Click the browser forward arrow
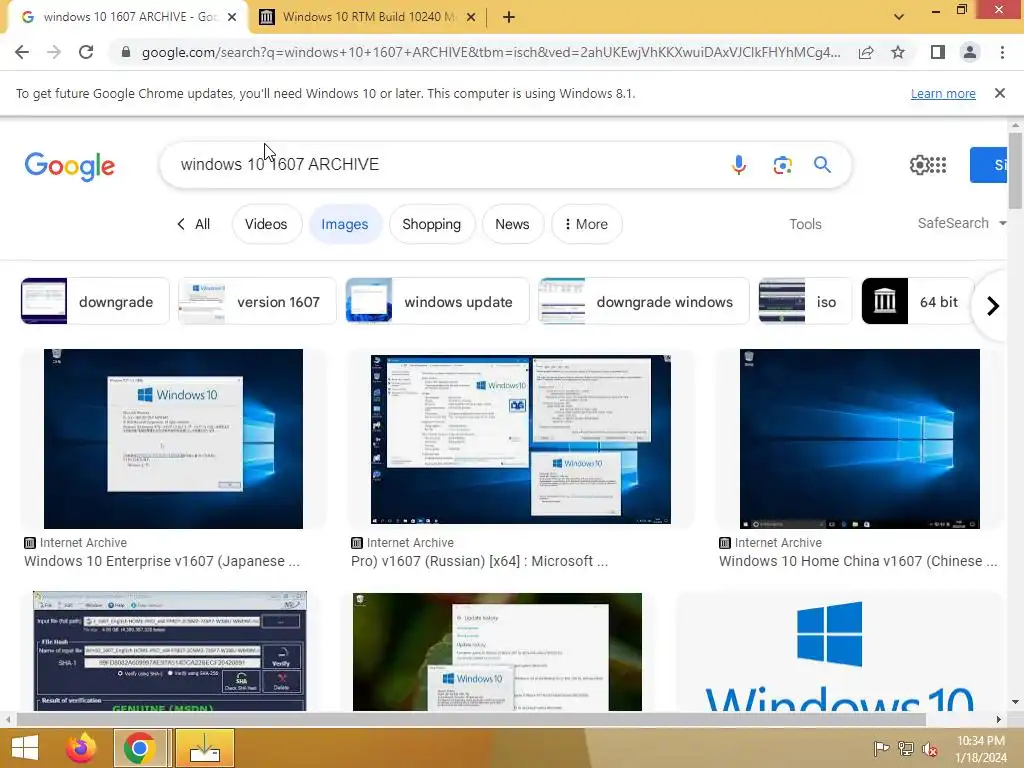This screenshot has width=1024, height=768. click(54, 52)
